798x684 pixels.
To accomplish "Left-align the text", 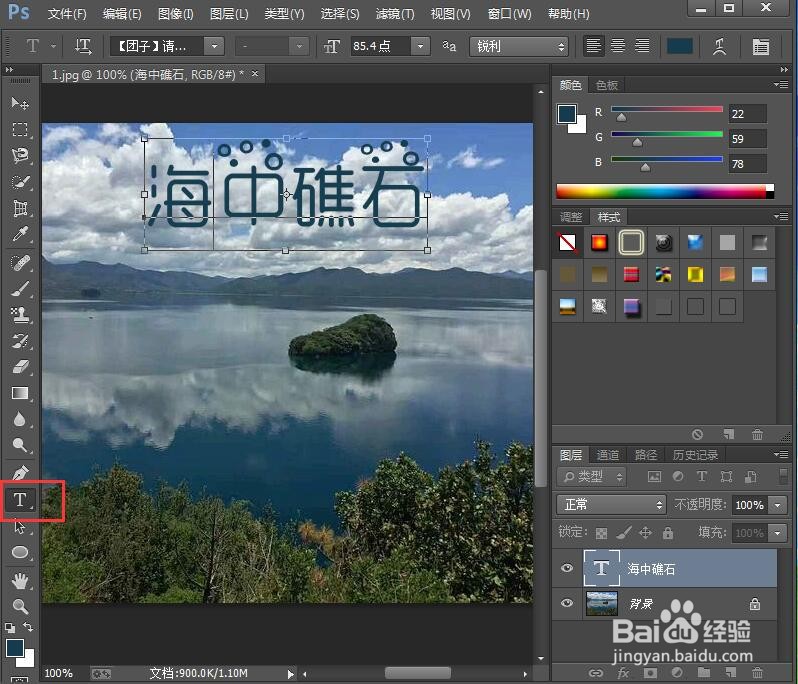I will tap(593, 46).
